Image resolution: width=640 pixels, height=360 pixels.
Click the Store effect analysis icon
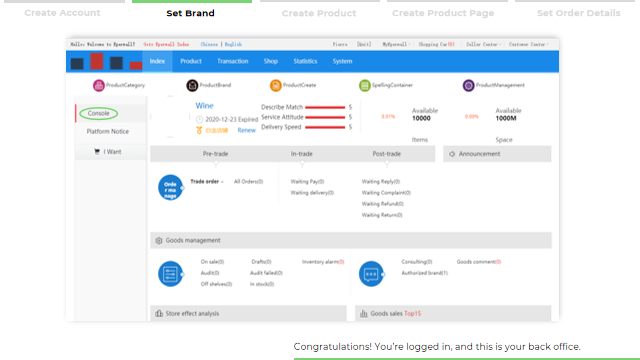coord(159,313)
